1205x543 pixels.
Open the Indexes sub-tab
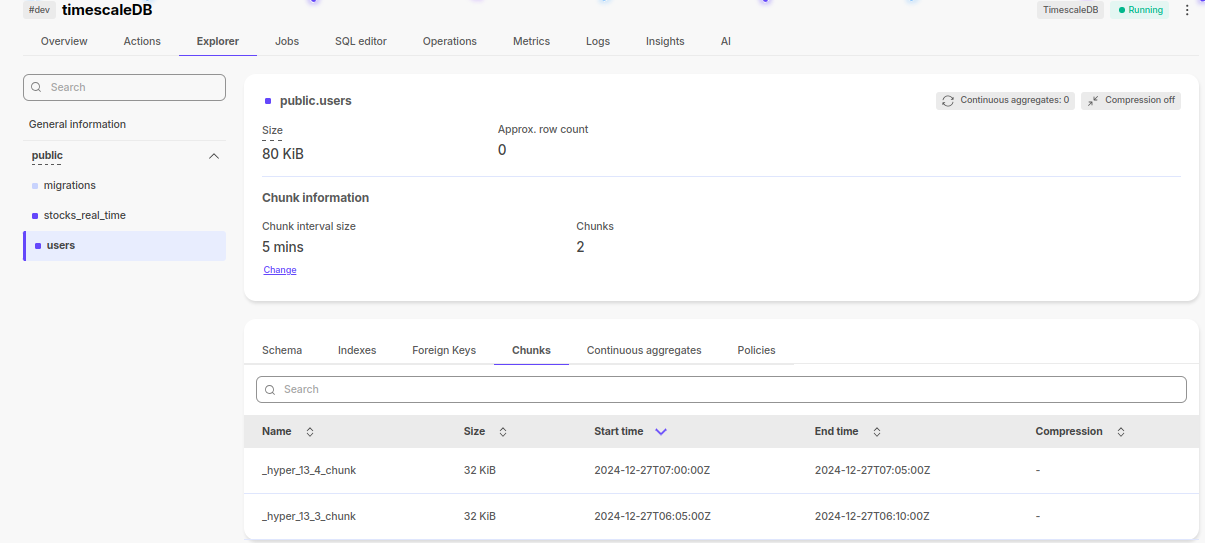pos(357,350)
